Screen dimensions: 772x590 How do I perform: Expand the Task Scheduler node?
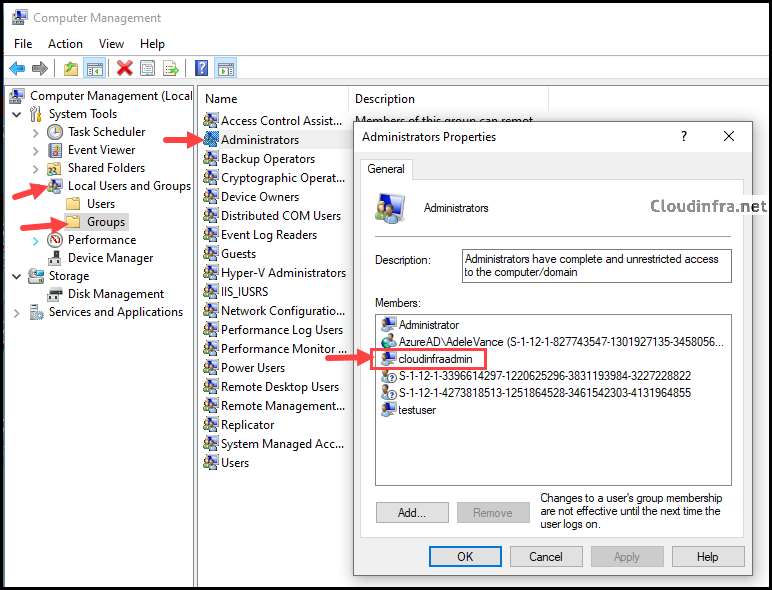[x=35, y=132]
